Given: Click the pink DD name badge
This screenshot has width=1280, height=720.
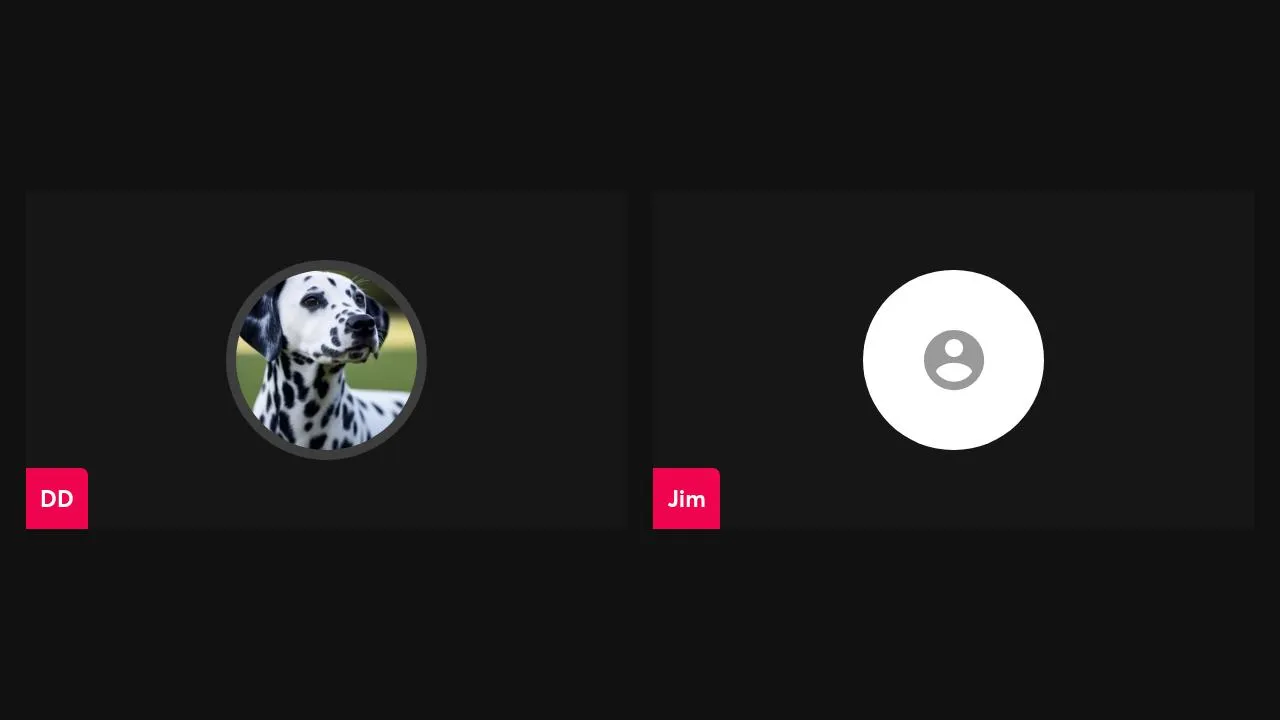Looking at the screenshot, I should [x=57, y=498].
